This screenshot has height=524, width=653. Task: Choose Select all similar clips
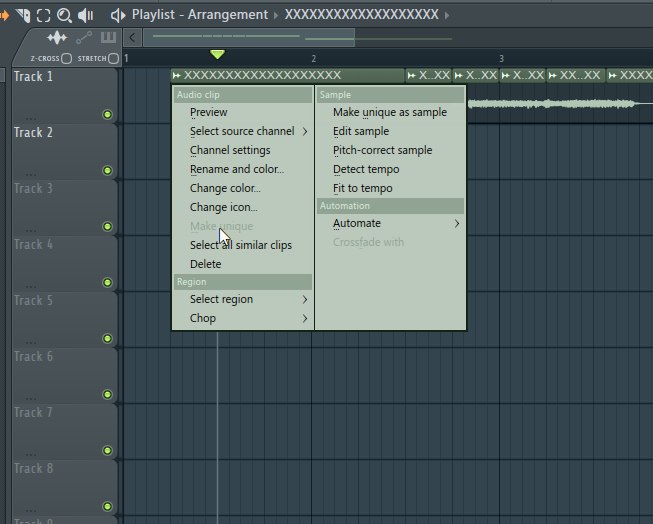tap(242, 245)
